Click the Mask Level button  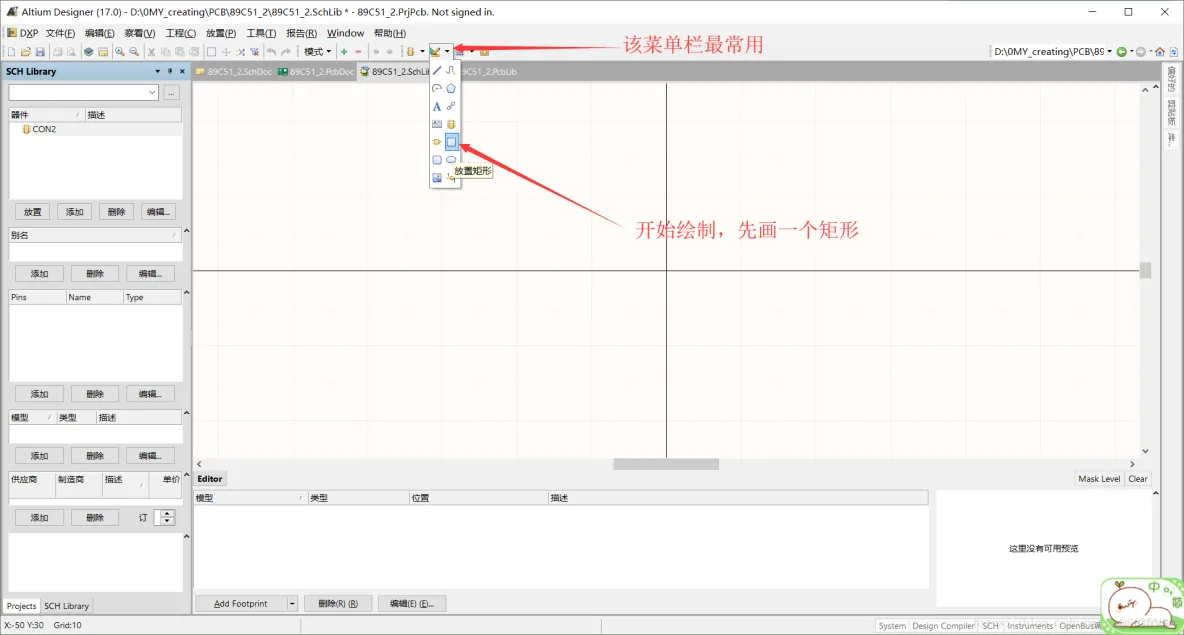point(1099,479)
